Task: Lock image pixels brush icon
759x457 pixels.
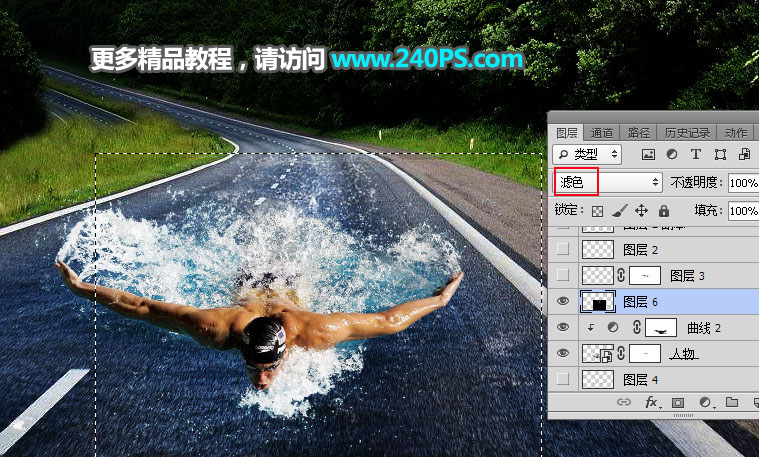Action: [x=620, y=211]
